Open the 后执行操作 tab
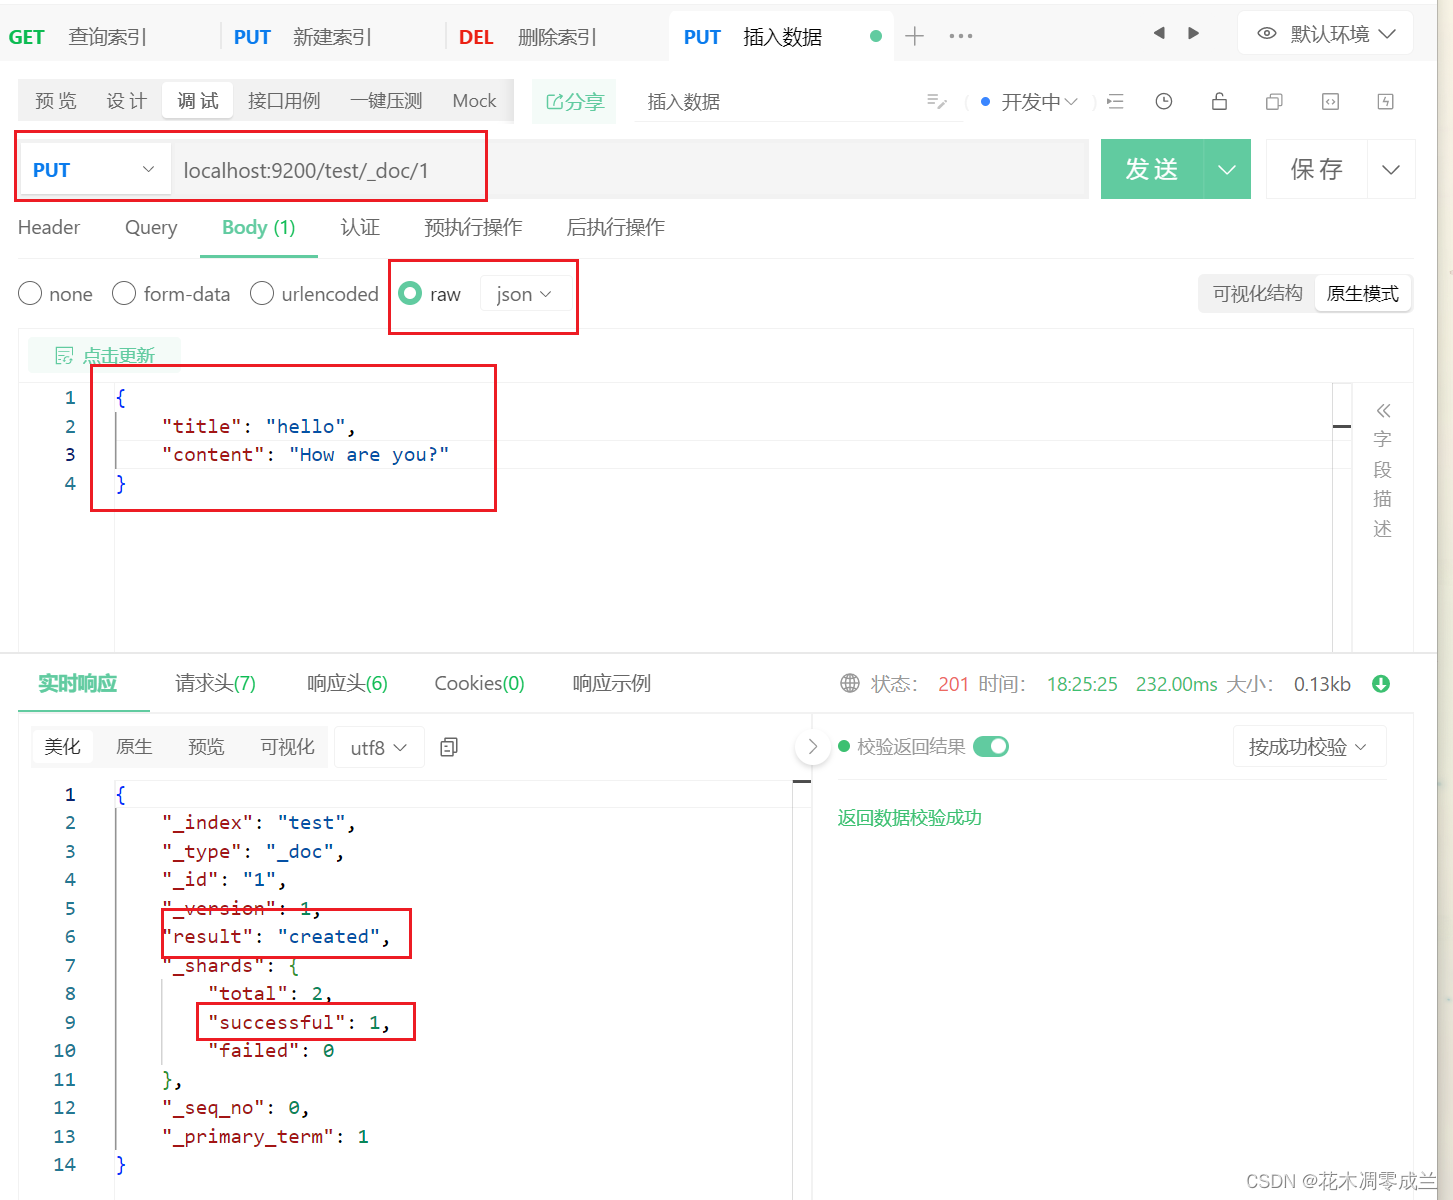The width and height of the screenshot is (1453, 1200). [x=615, y=227]
